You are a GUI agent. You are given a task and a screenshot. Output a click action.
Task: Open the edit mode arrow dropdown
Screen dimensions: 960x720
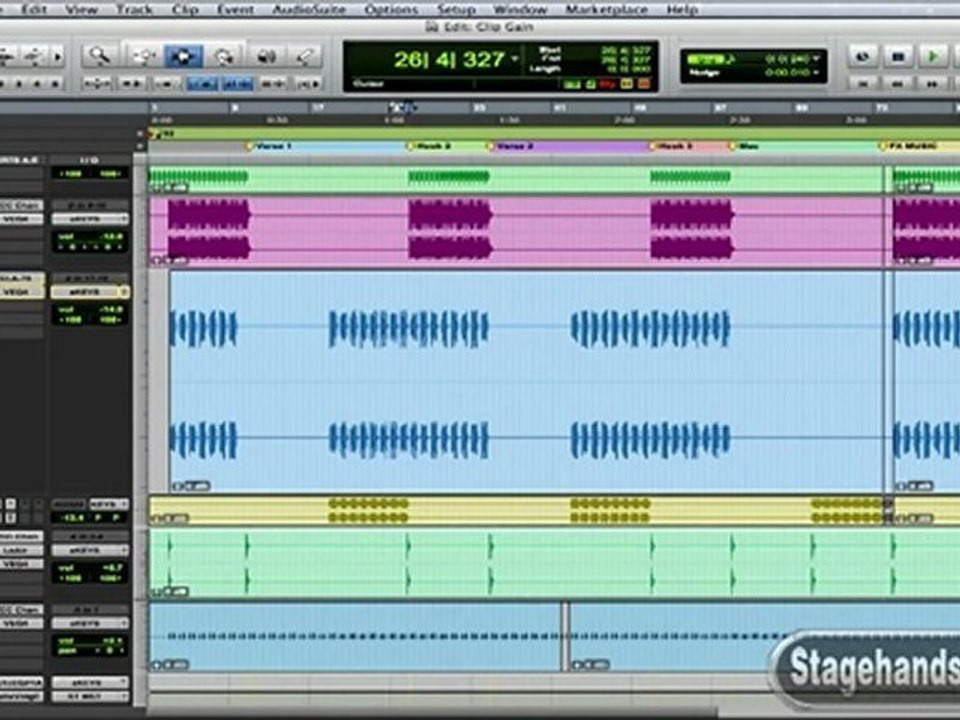tap(58, 57)
